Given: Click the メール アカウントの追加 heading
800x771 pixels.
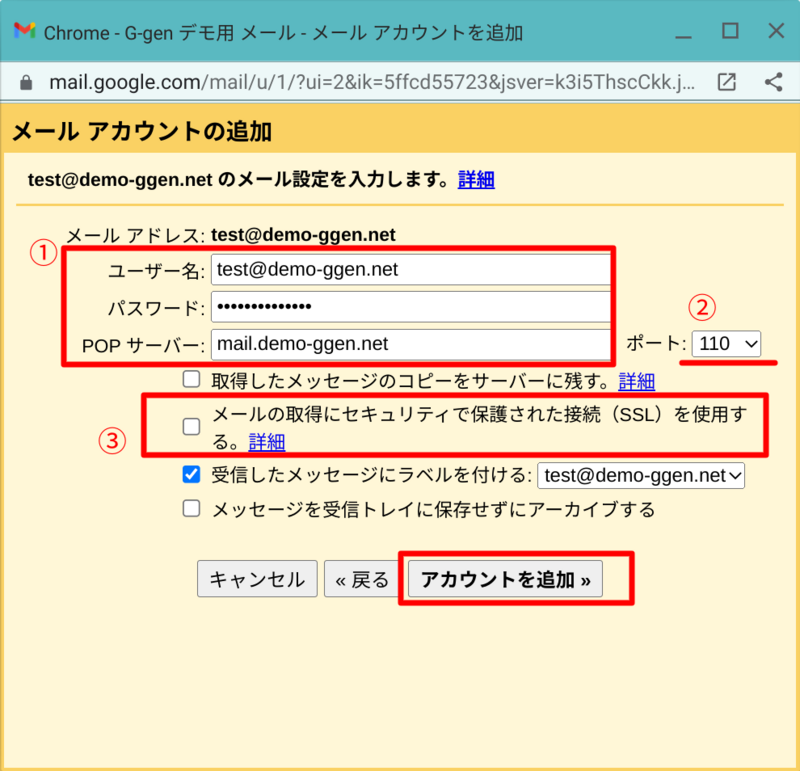Looking at the screenshot, I should pos(142,131).
